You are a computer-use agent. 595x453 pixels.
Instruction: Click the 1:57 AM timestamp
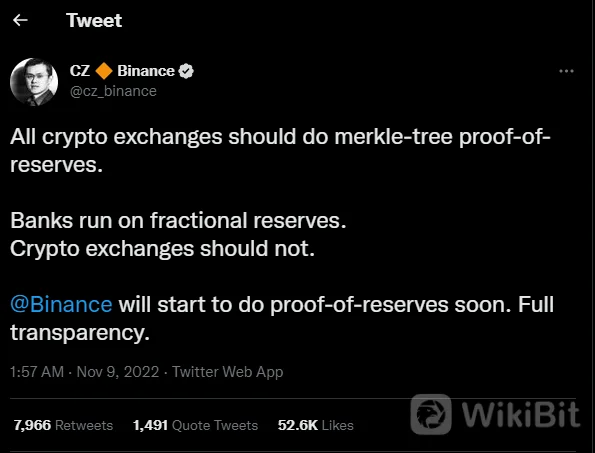click(37, 372)
